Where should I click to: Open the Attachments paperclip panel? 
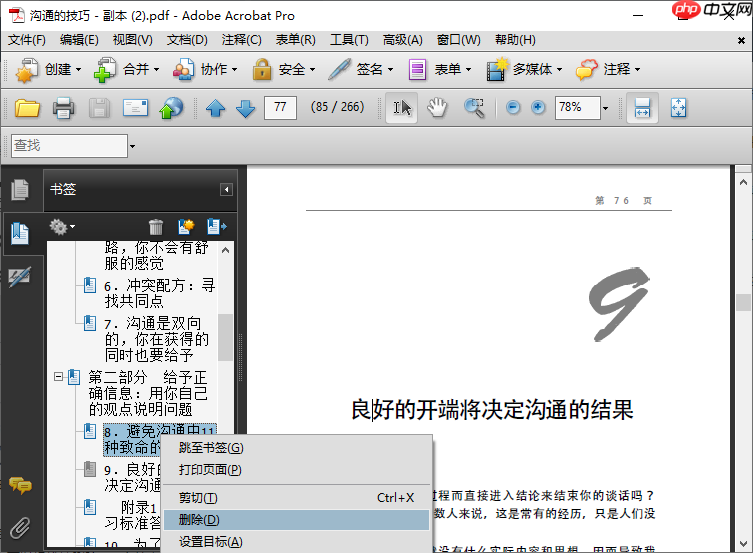tap(20, 528)
